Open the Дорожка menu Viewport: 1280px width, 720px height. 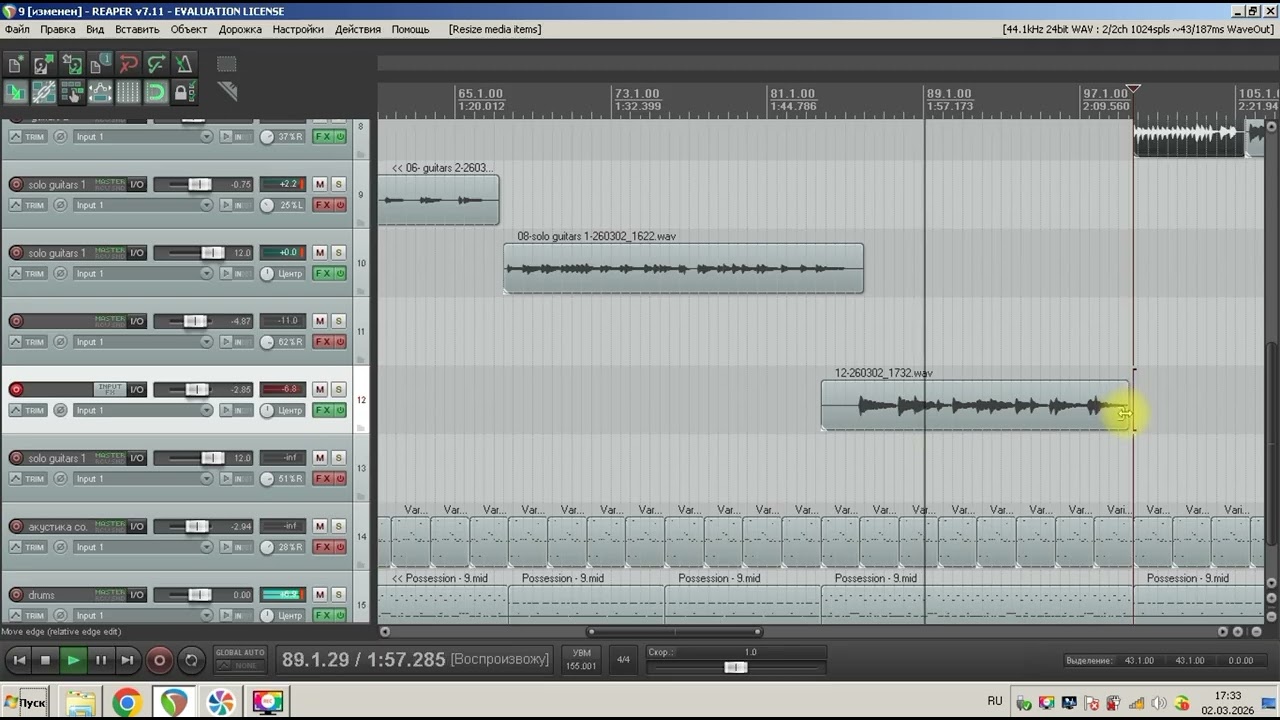click(240, 29)
